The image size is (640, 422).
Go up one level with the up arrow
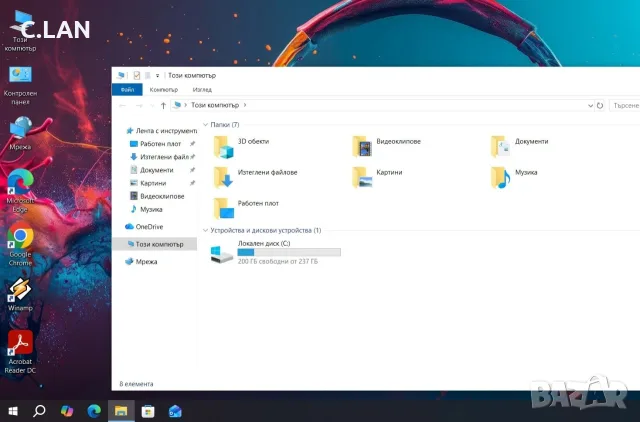pyautogui.click(x=163, y=106)
